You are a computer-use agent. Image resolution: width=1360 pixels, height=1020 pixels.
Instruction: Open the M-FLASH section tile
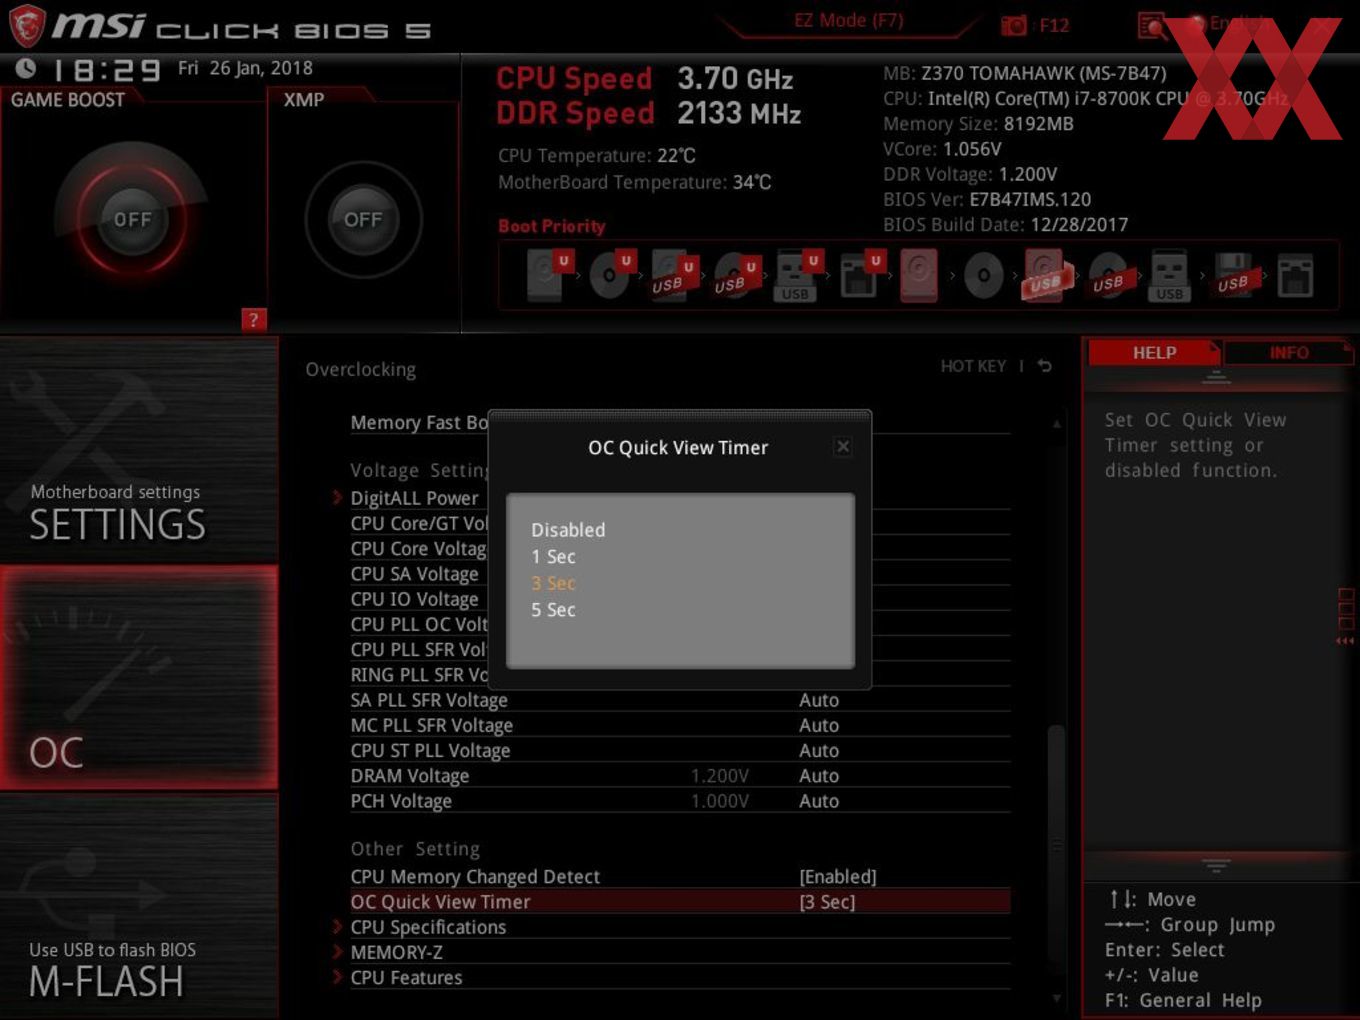[139, 906]
